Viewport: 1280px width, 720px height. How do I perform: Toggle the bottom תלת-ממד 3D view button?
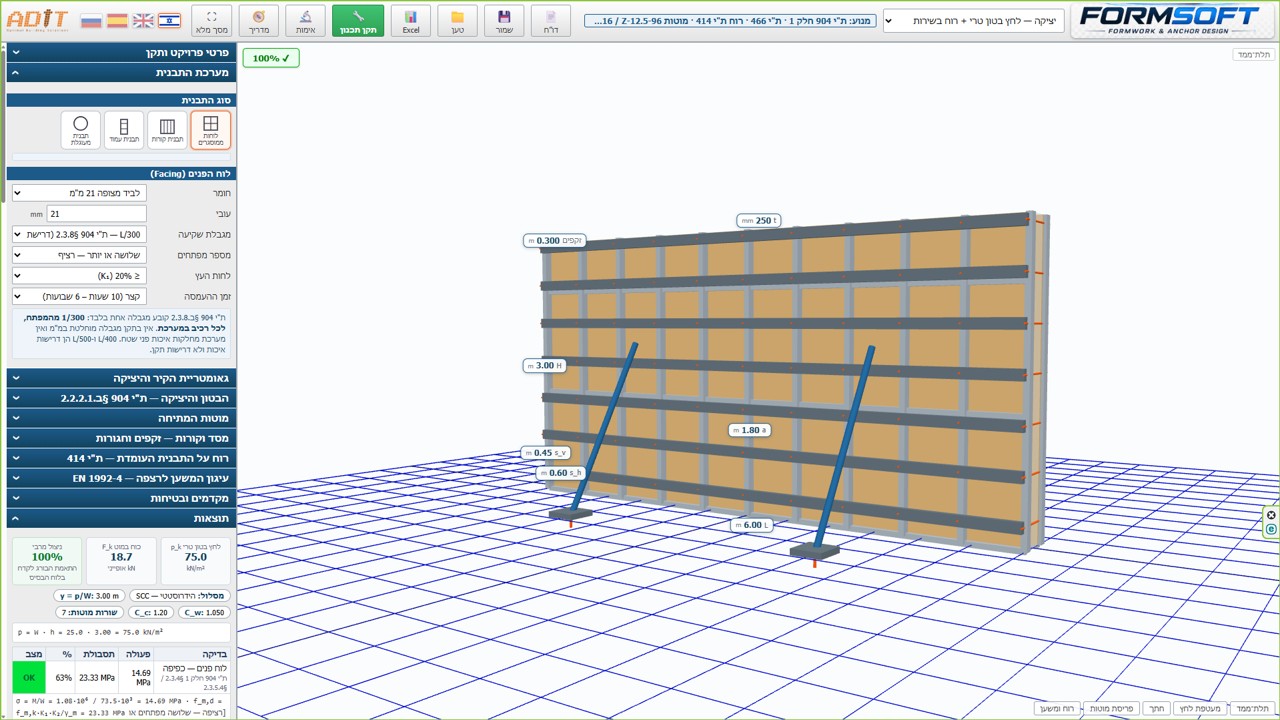click(1253, 708)
